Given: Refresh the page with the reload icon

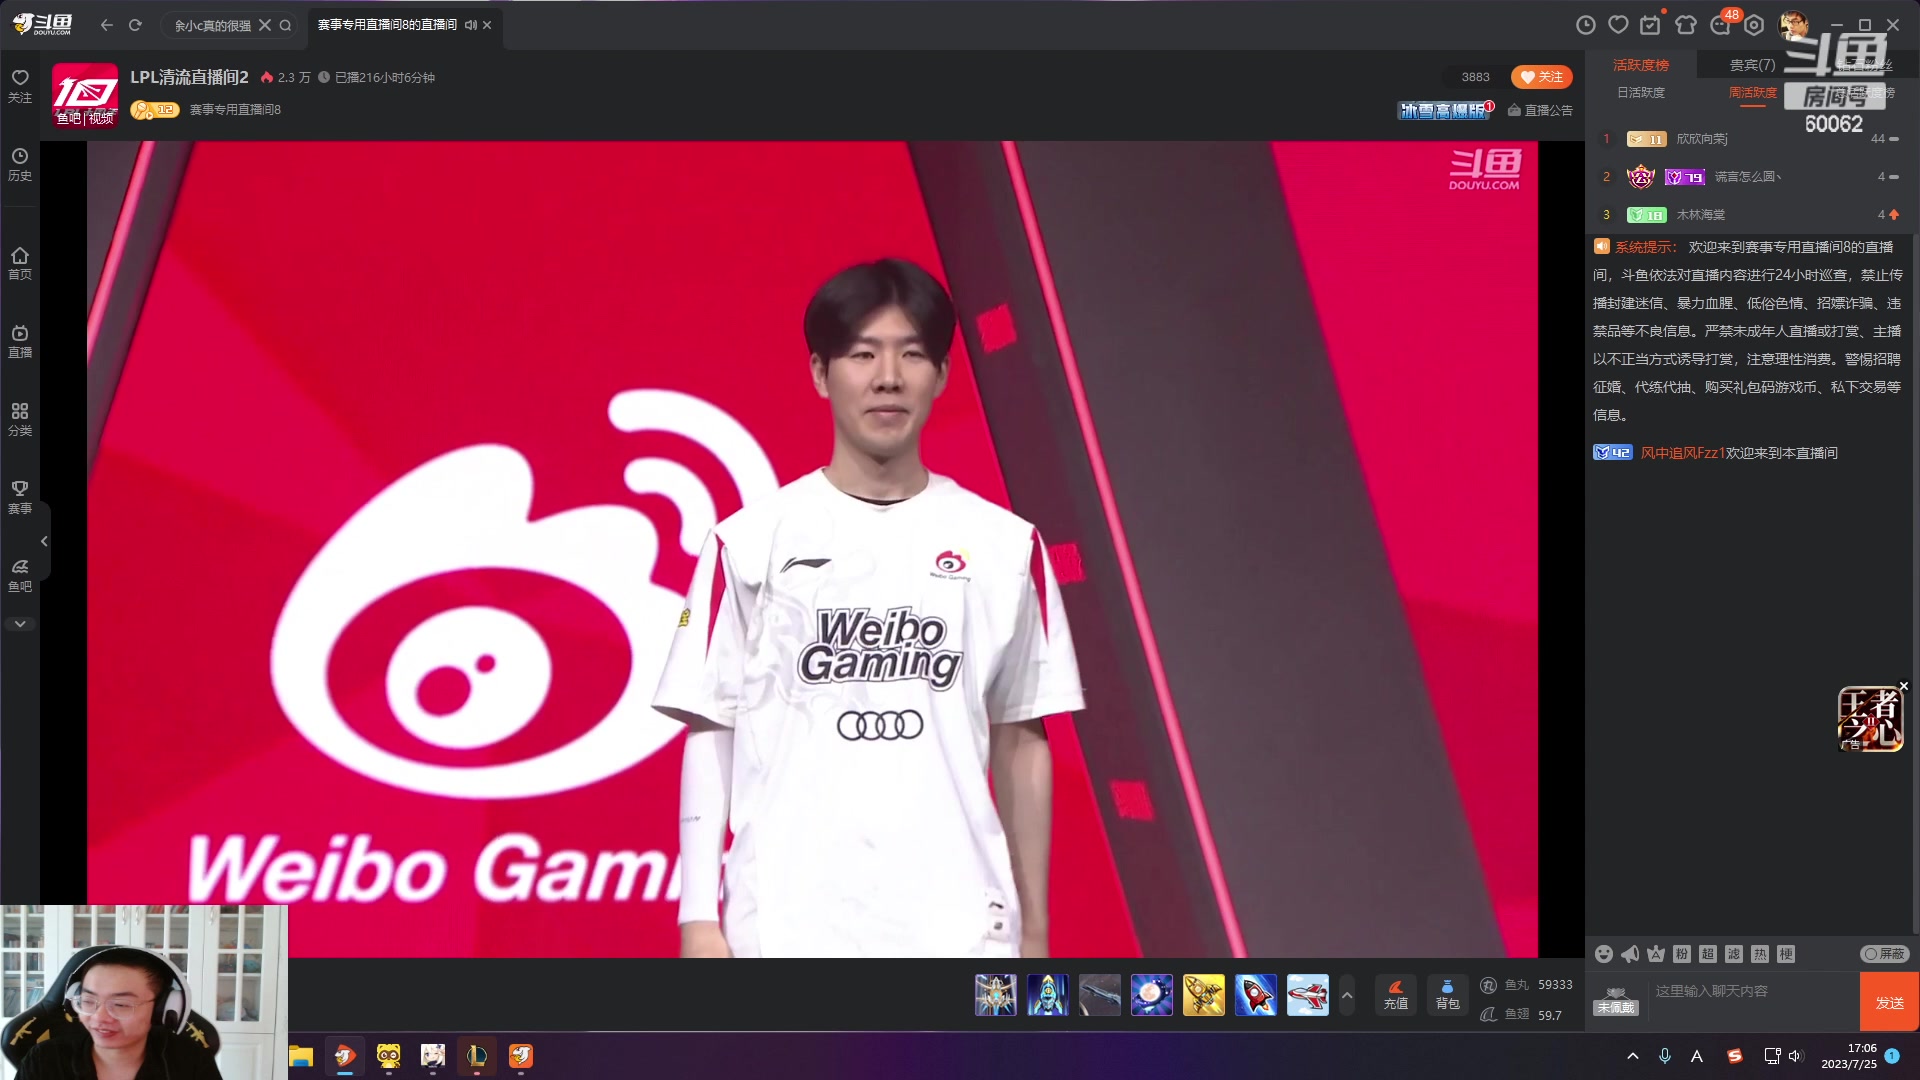Looking at the screenshot, I should tap(135, 25).
